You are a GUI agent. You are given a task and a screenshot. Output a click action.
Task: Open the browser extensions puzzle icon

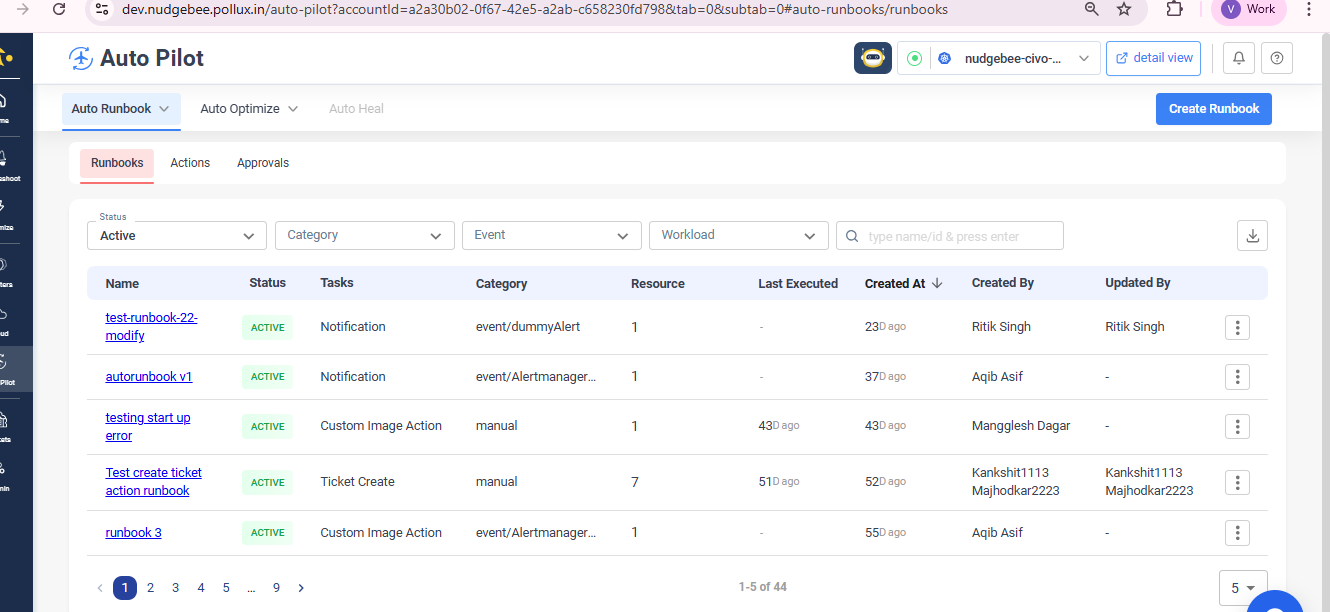click(1174, 9)
